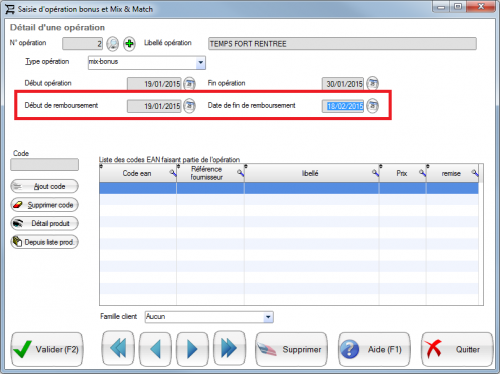Click the N° opération field

[82, 44]
